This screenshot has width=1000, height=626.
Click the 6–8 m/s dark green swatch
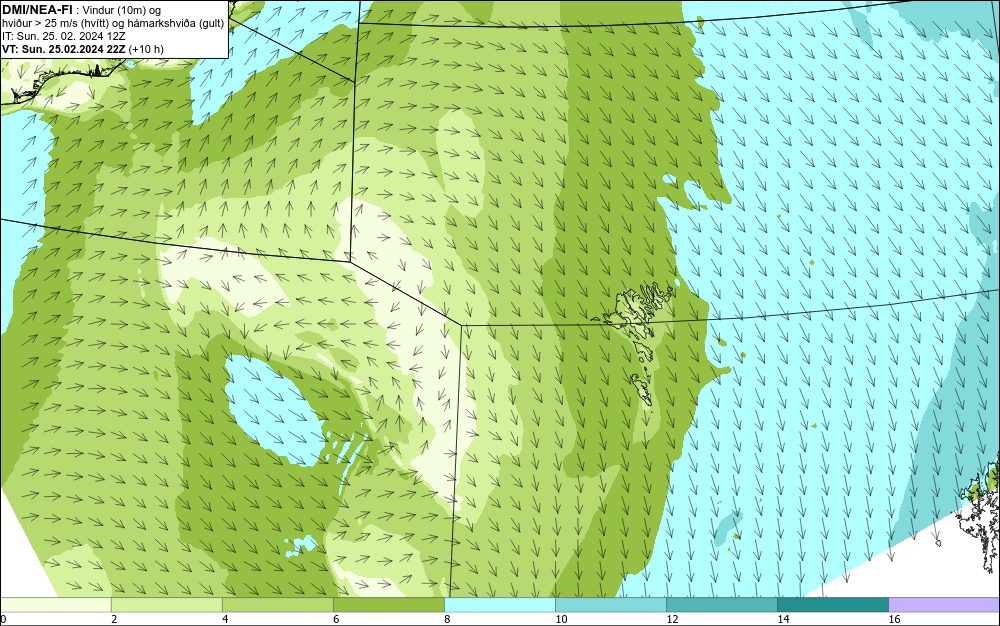click(388, 604)
